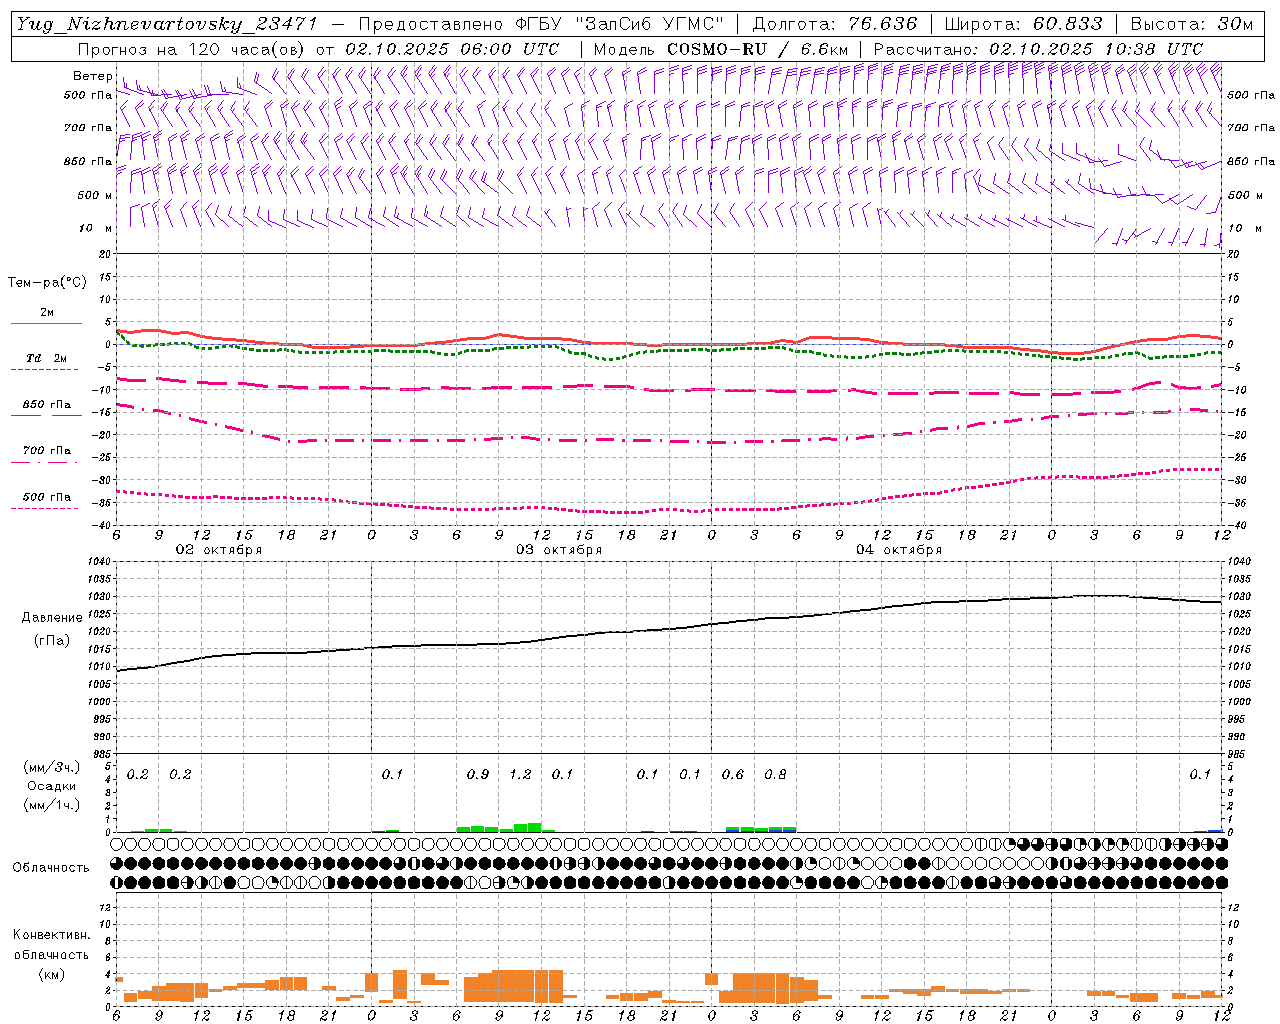Click the 03 октября date label

pos(559,549)
